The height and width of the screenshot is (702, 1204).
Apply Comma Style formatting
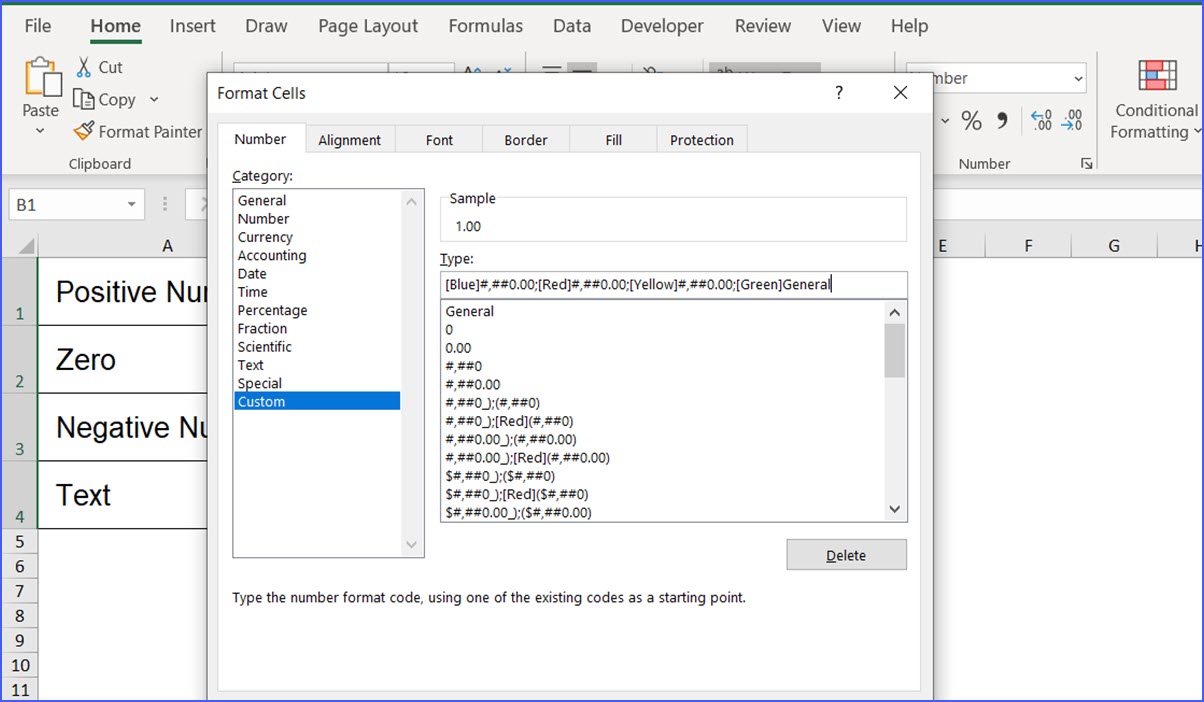coord(1000,120)
